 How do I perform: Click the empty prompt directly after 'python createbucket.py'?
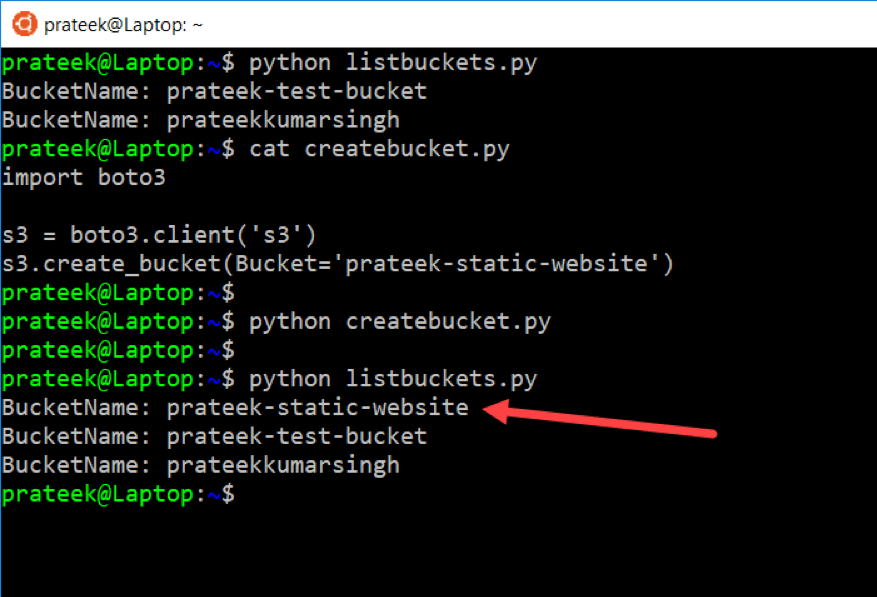[118, 350]
